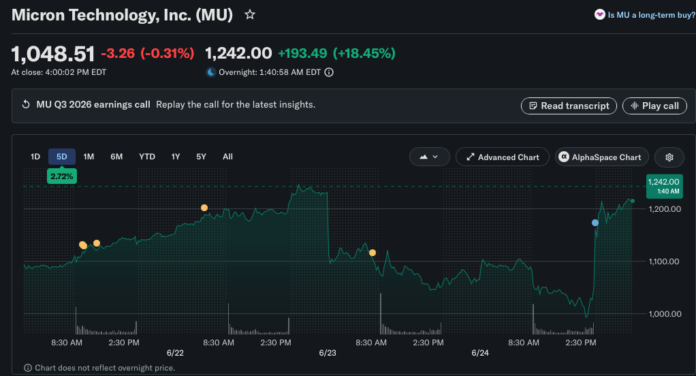The width and height of the screenshot is (696, 376).
Task: Switch to the 1M range
Action: point(89,157)
